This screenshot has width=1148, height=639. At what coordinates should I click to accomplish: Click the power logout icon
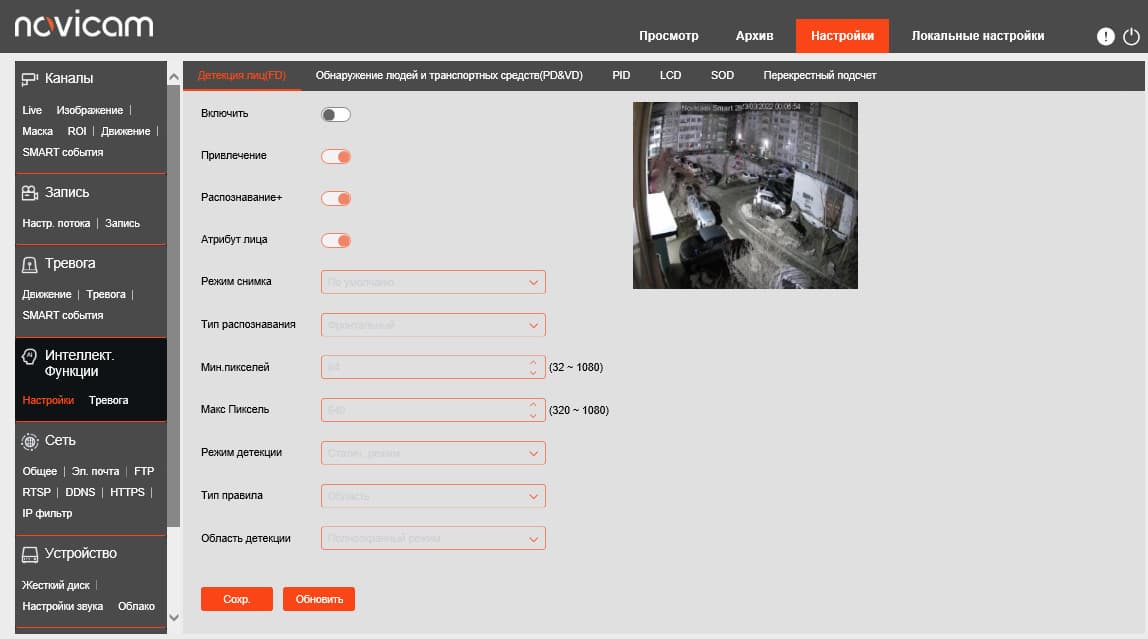(1131, 36)
